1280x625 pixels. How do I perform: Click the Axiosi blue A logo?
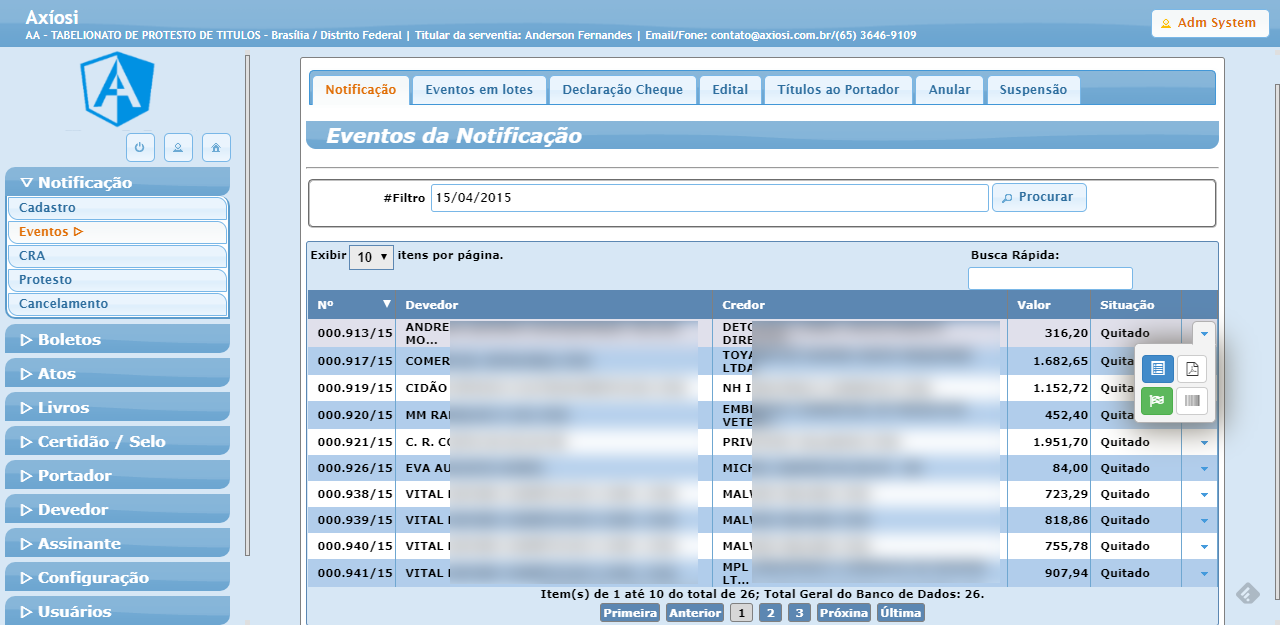click(x=117, y=90)
